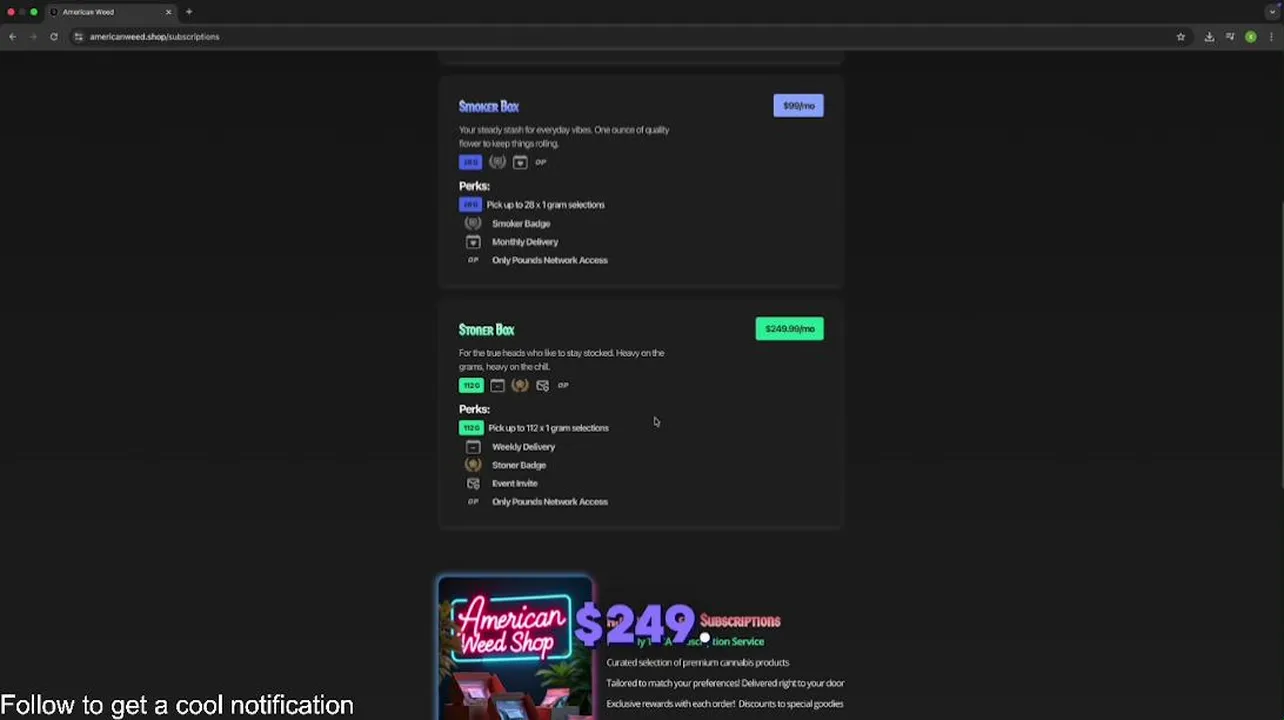The width and height of the screenshot is (1284, 720).
Task: Go back with the browser back arrow
Action: point(12,37)
